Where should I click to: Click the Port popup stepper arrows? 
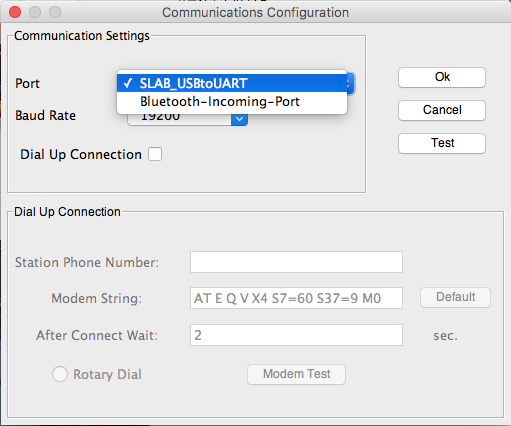(x=349, y=83)
